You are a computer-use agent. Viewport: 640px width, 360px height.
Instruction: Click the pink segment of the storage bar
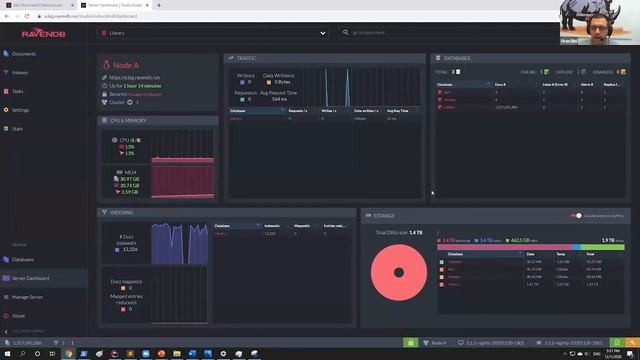point(504,247)
